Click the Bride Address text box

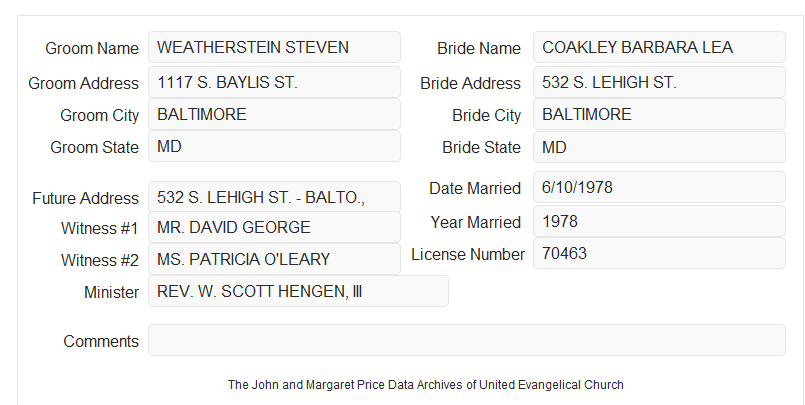[659, 82]
